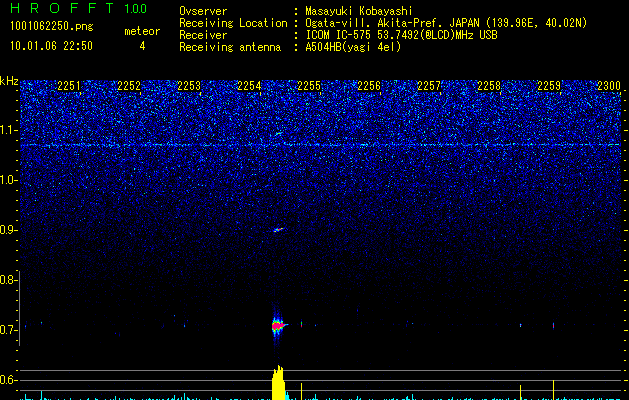Viewport: 629px width, 400px height.
Task: Click the 2252 time marker
Action: click(129, 86)
